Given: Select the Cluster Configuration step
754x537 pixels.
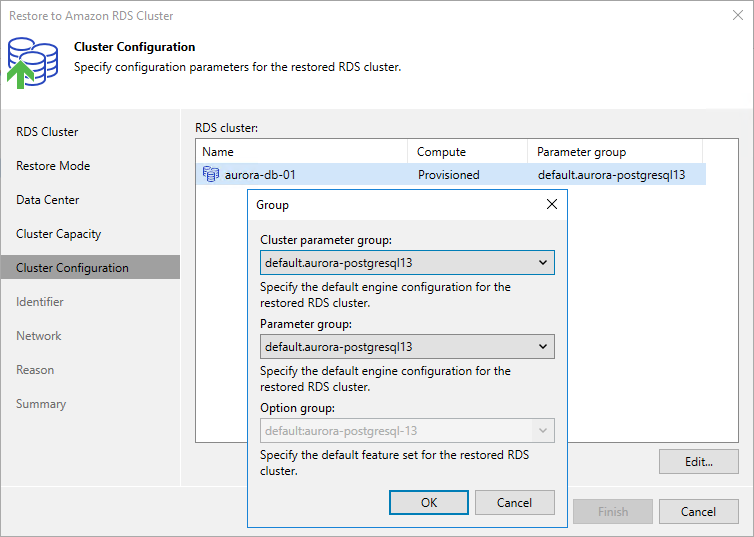Looking at the screenshot, I should (x=72, y=268).
